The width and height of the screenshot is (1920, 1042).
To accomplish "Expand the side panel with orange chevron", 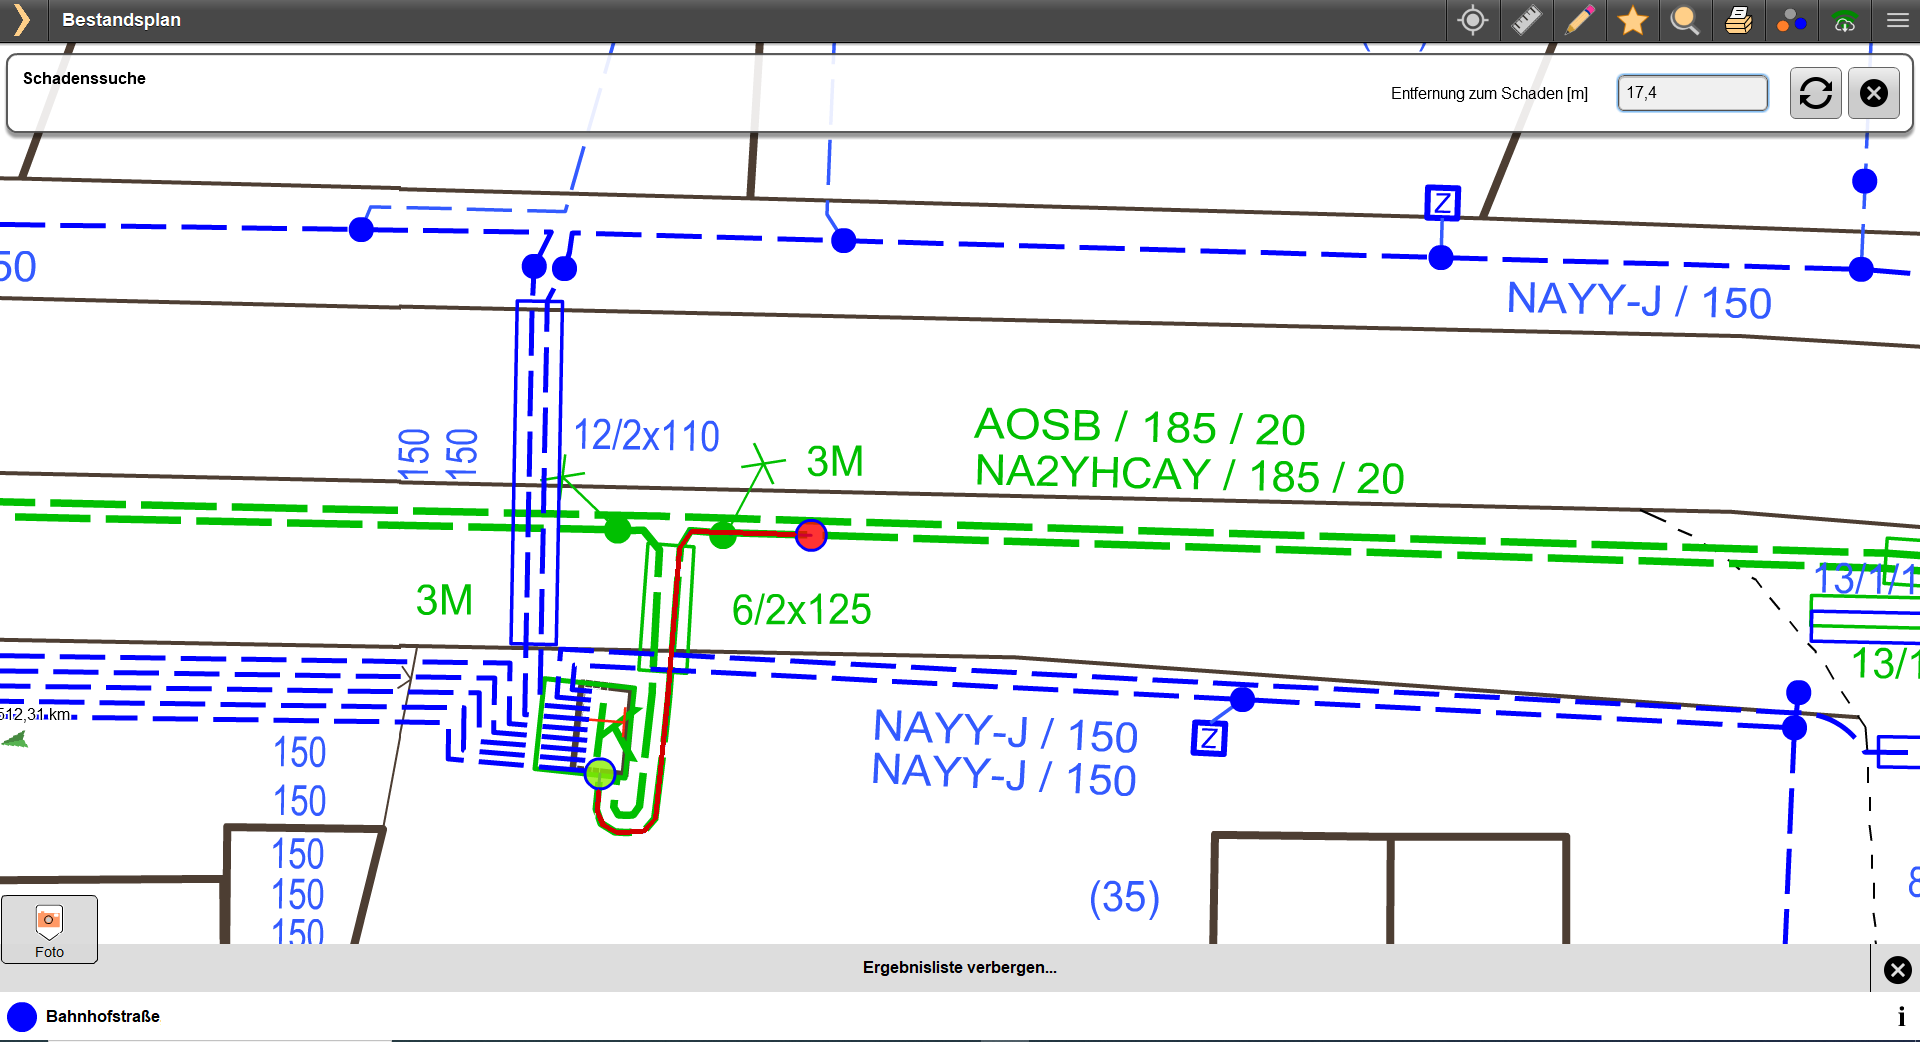I will [22, 20].
